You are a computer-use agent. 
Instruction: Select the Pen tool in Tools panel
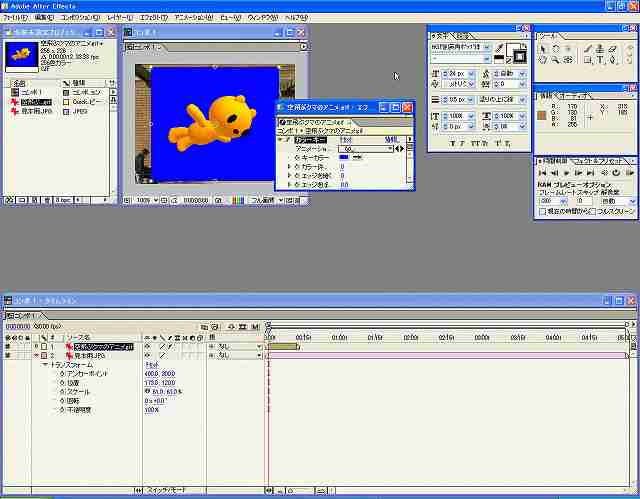[x=612, y=60]
